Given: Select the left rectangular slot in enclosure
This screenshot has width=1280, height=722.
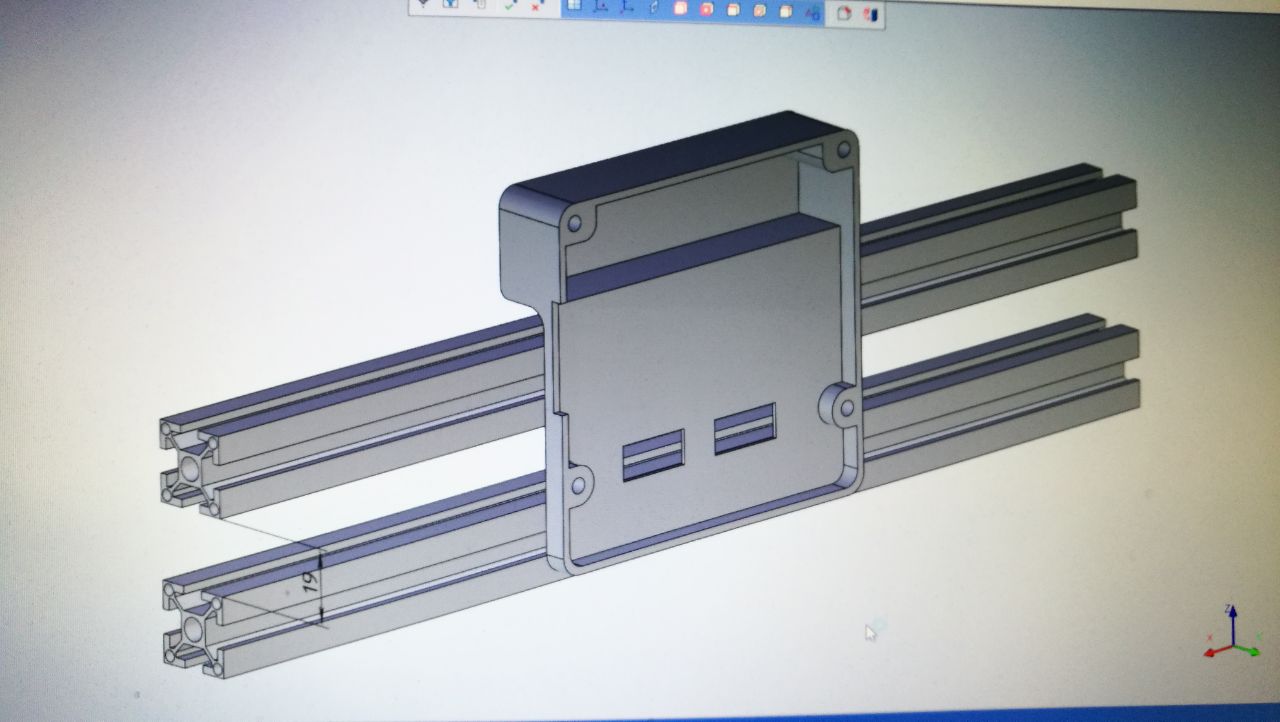Looking at the screenshot, I should click(x=653, y=456).
